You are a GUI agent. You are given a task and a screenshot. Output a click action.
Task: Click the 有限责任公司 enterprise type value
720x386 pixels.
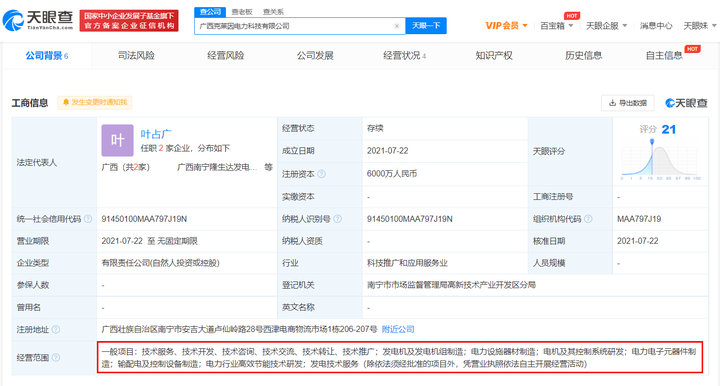[x=160, y=263]
